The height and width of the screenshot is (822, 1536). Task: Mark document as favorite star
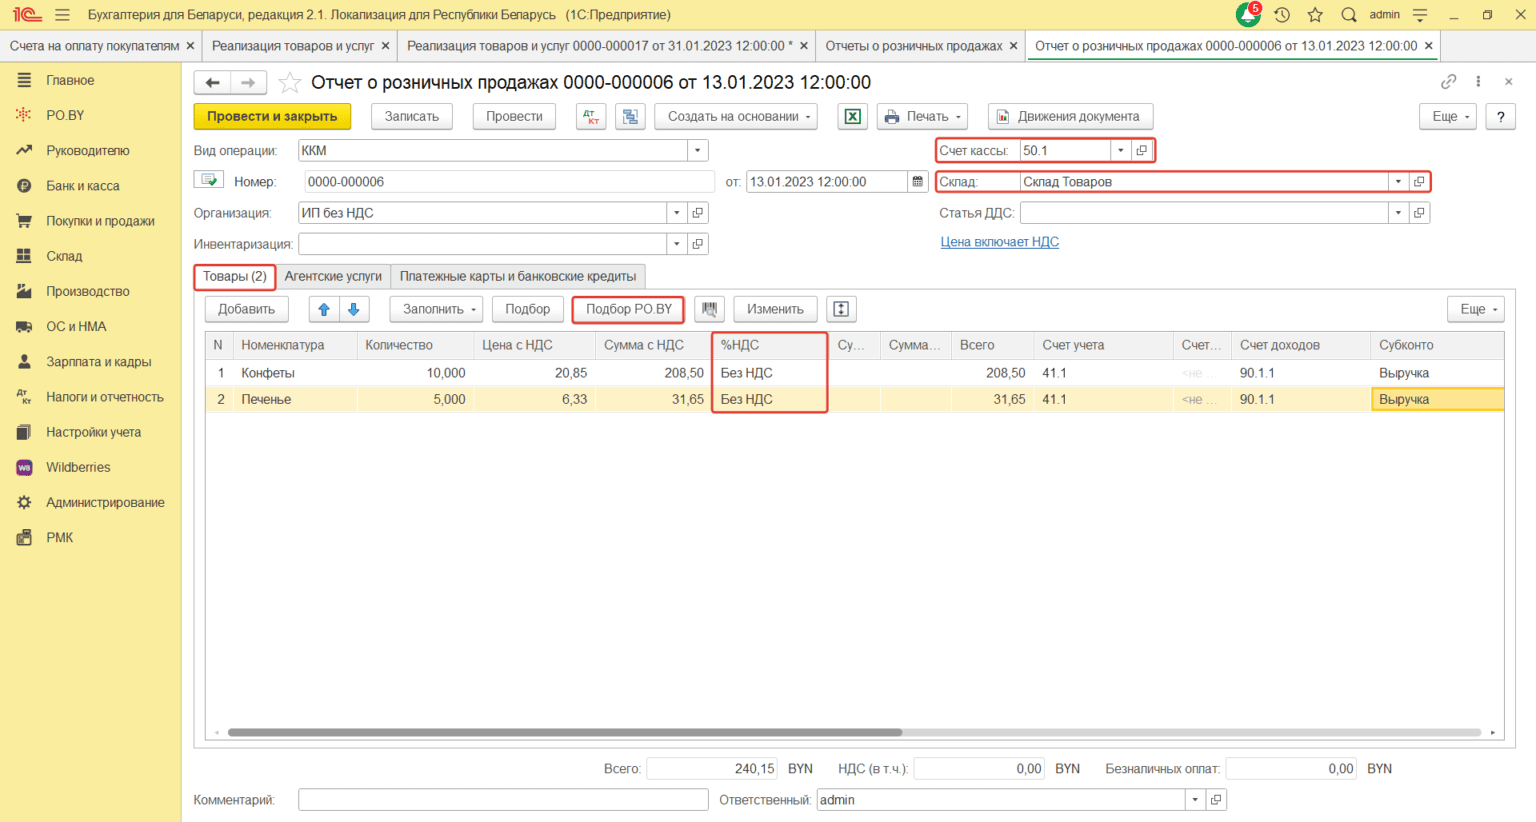290,83
